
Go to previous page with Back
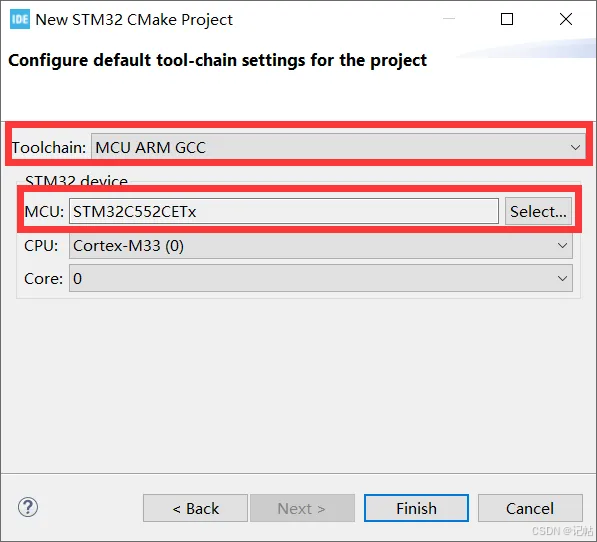(x=195, y=508)
